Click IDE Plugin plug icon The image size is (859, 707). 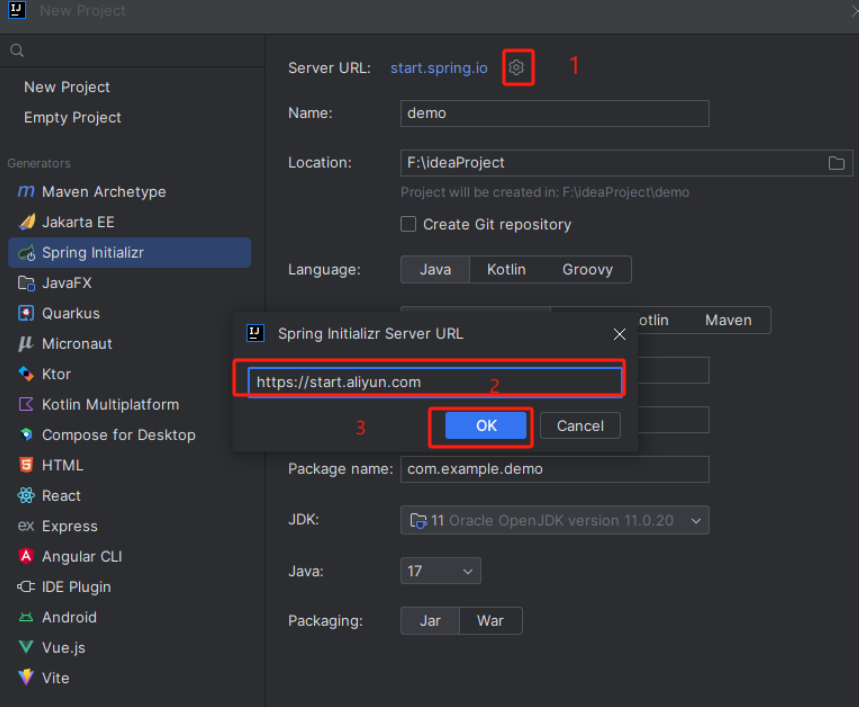click(x=26, y=587)
